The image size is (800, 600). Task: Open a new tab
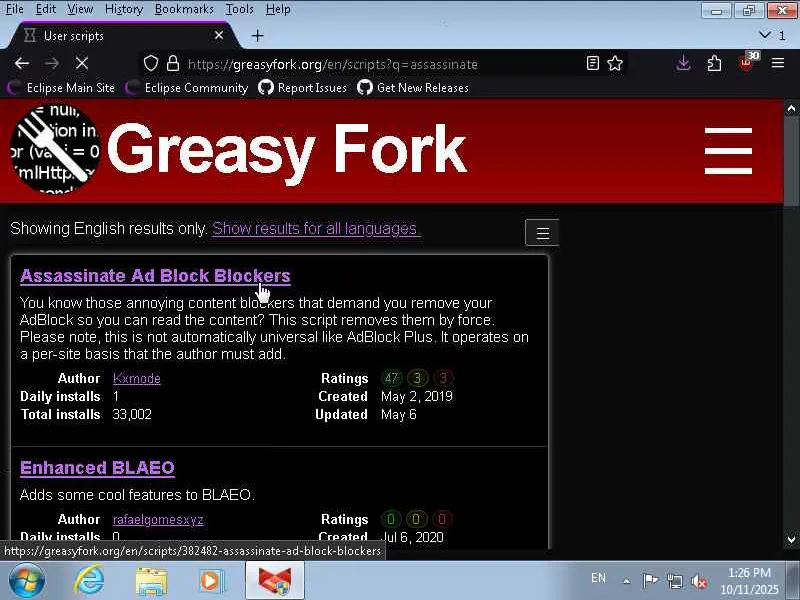(258, 35)
